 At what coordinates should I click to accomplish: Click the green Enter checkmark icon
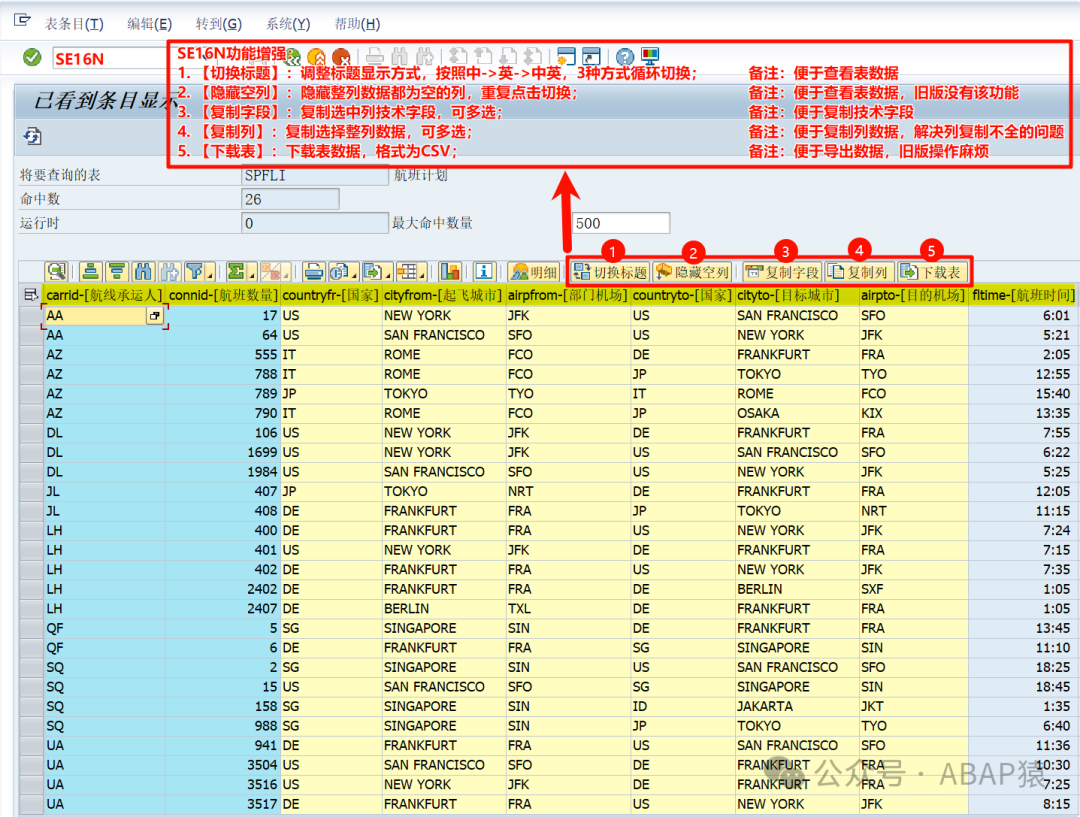(32, 57)
